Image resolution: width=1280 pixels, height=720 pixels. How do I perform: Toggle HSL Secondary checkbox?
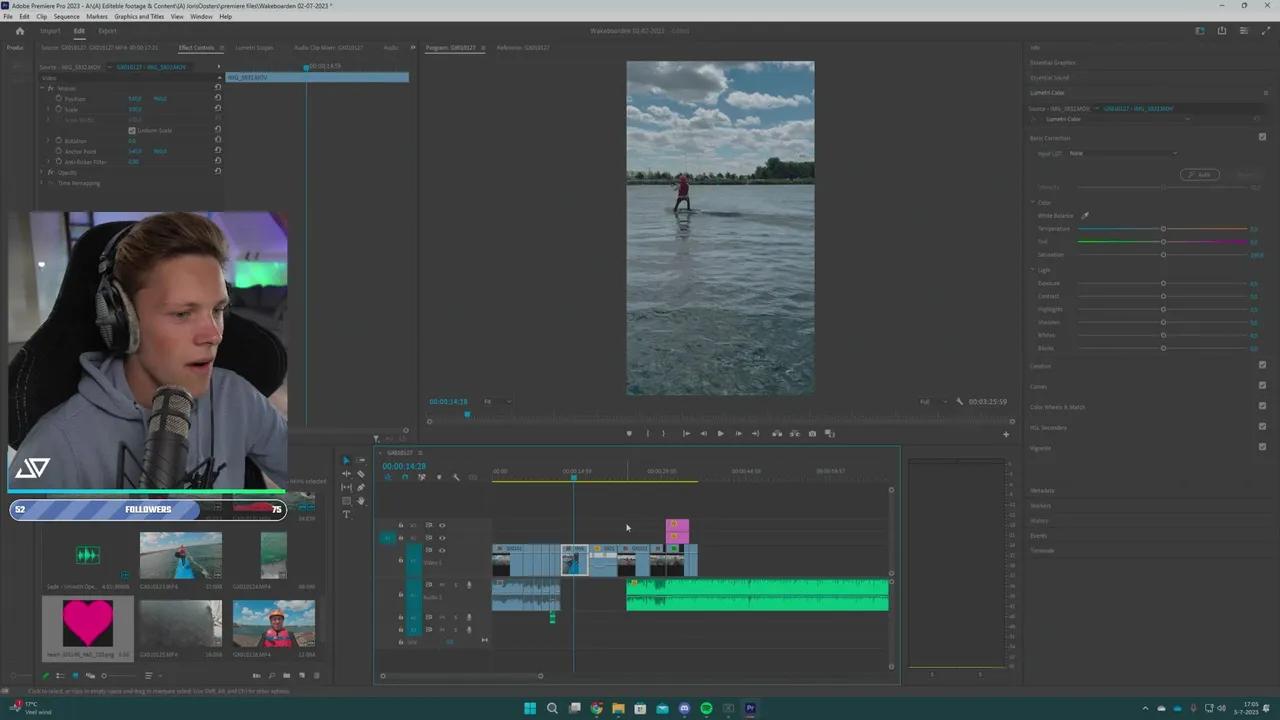(1262, 426)
